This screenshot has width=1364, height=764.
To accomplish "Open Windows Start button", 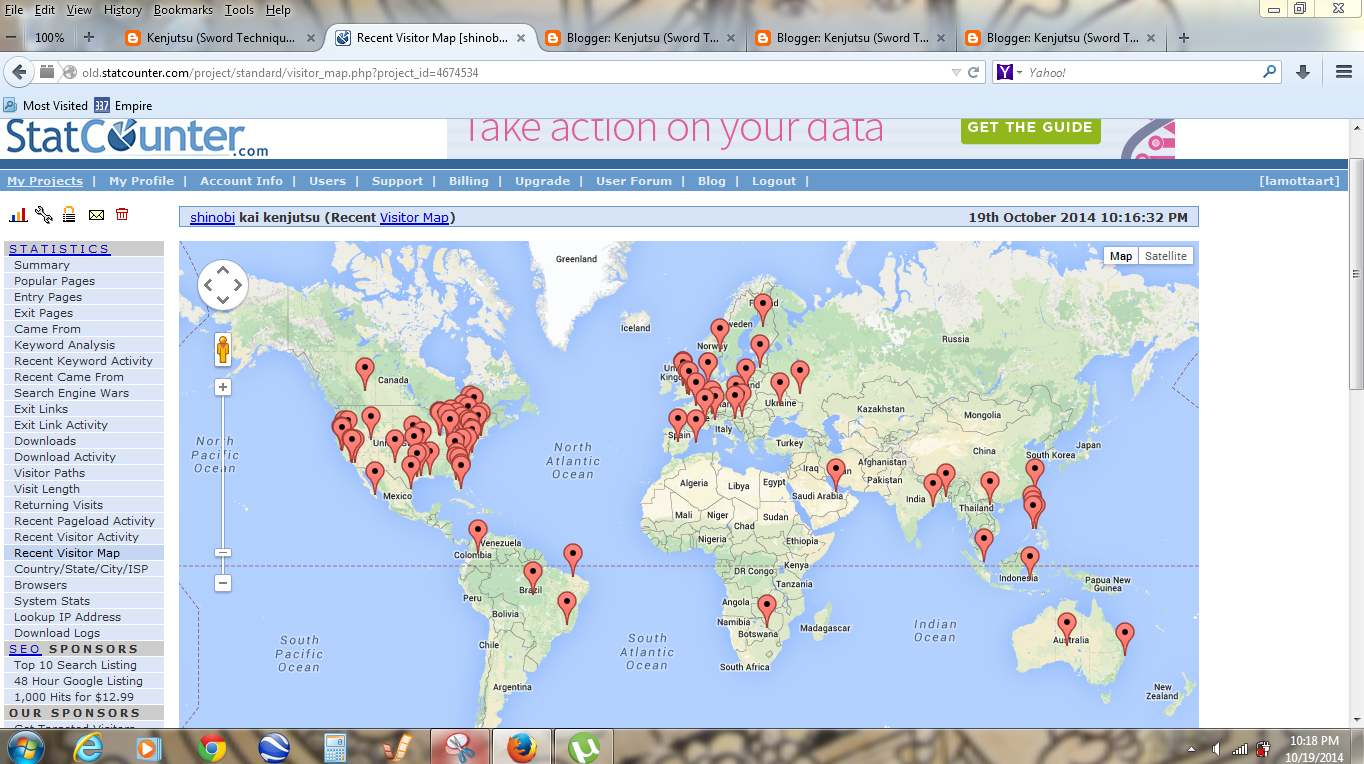I will coord(25,747).
